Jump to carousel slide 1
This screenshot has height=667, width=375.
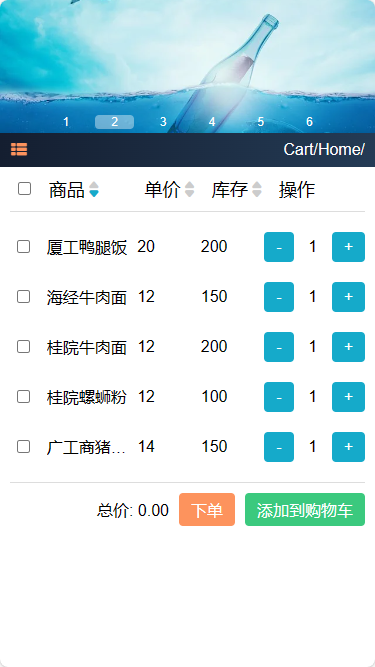pyautogui.click(x=66, y=122)
